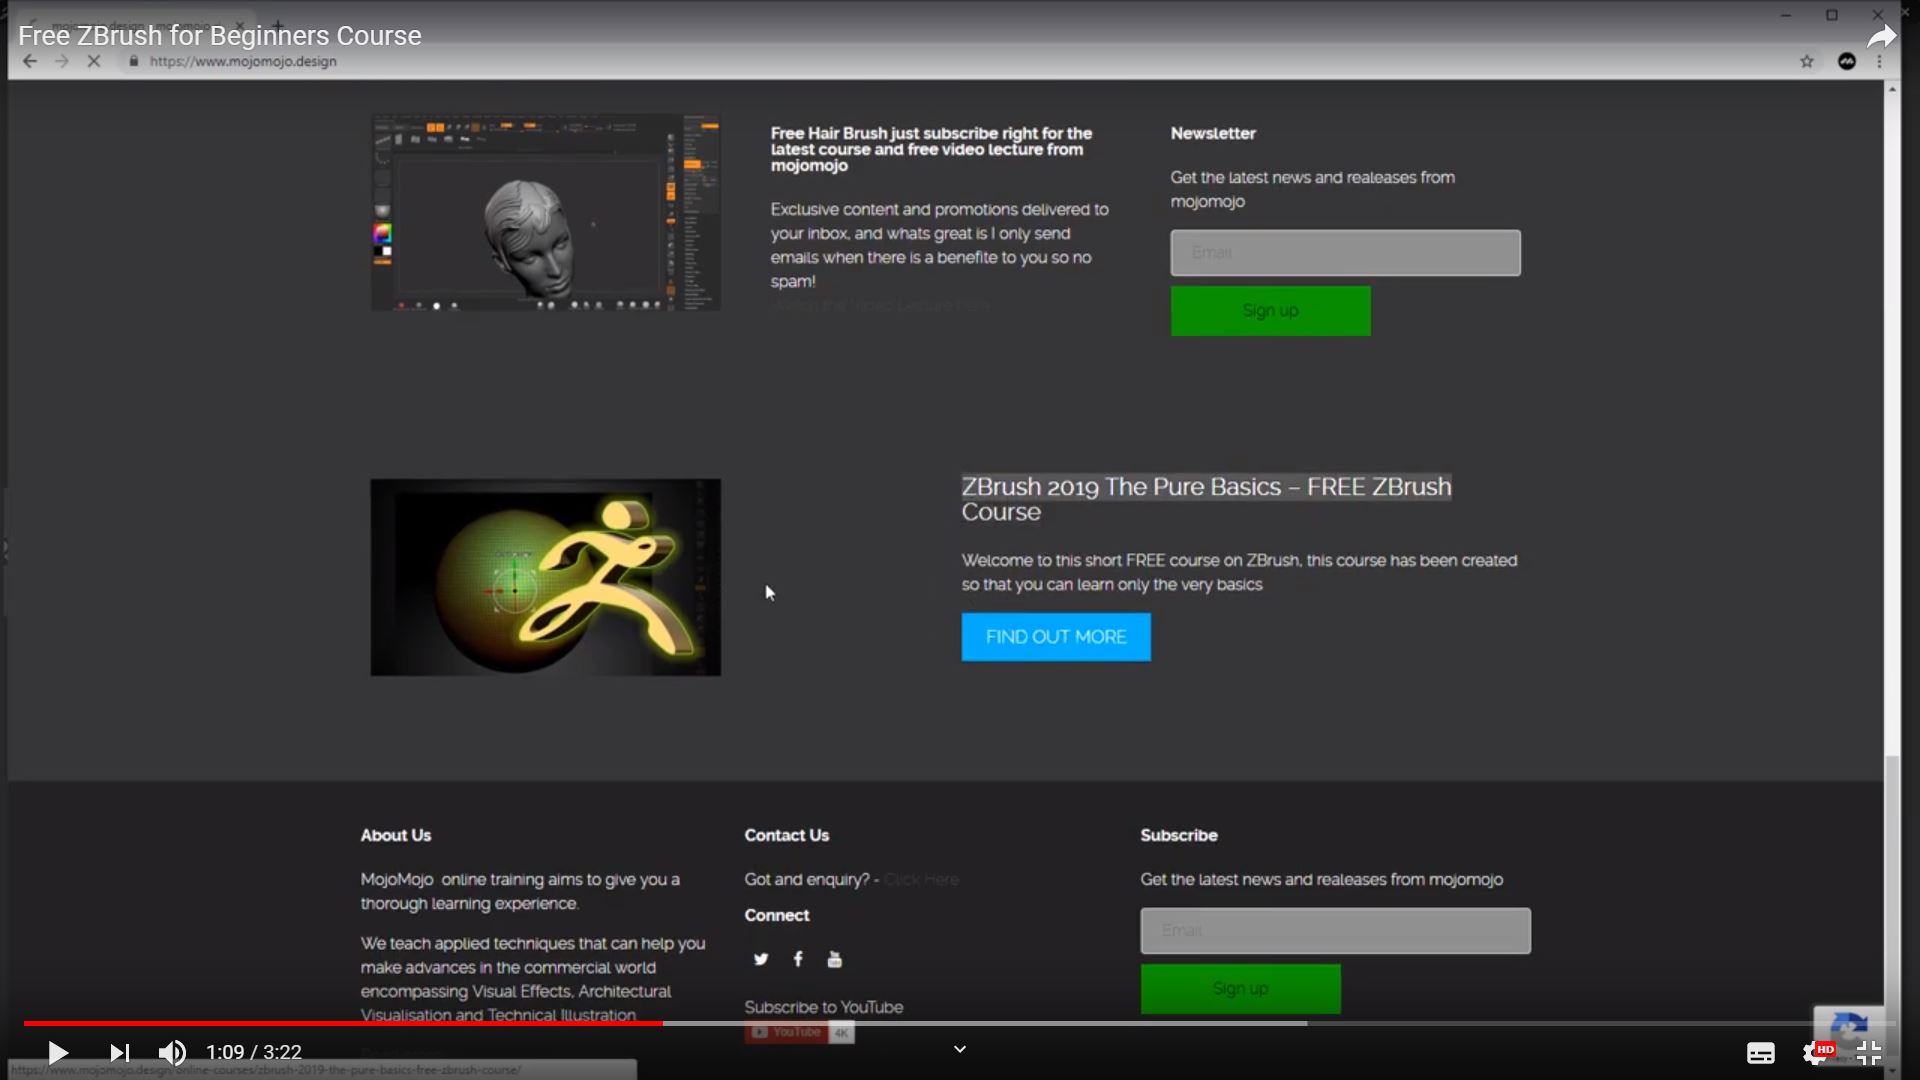The image size is (1920, 1080).
Task: Click the enquiry Click Here link
Action: [x=921, y=880]
